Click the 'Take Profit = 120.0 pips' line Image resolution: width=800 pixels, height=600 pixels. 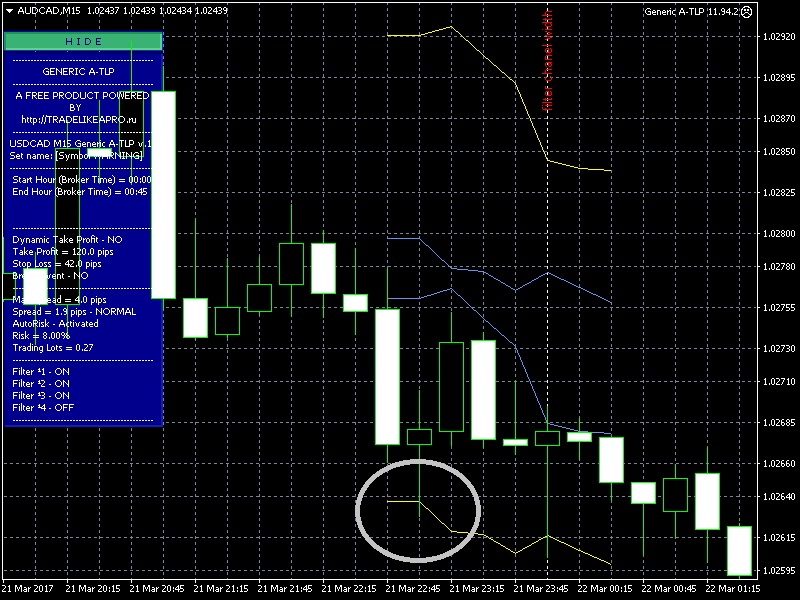coord(63,252)
